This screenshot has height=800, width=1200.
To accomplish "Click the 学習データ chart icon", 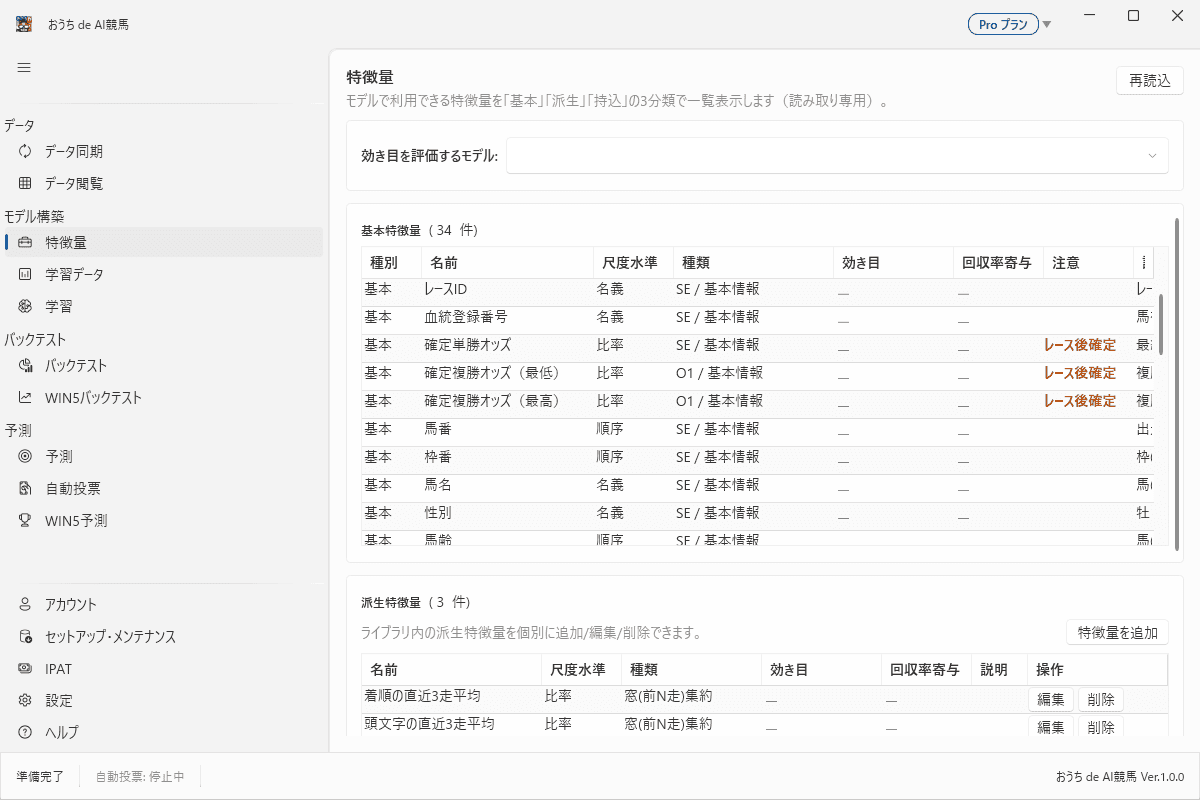I will click(x=25, y=274).
